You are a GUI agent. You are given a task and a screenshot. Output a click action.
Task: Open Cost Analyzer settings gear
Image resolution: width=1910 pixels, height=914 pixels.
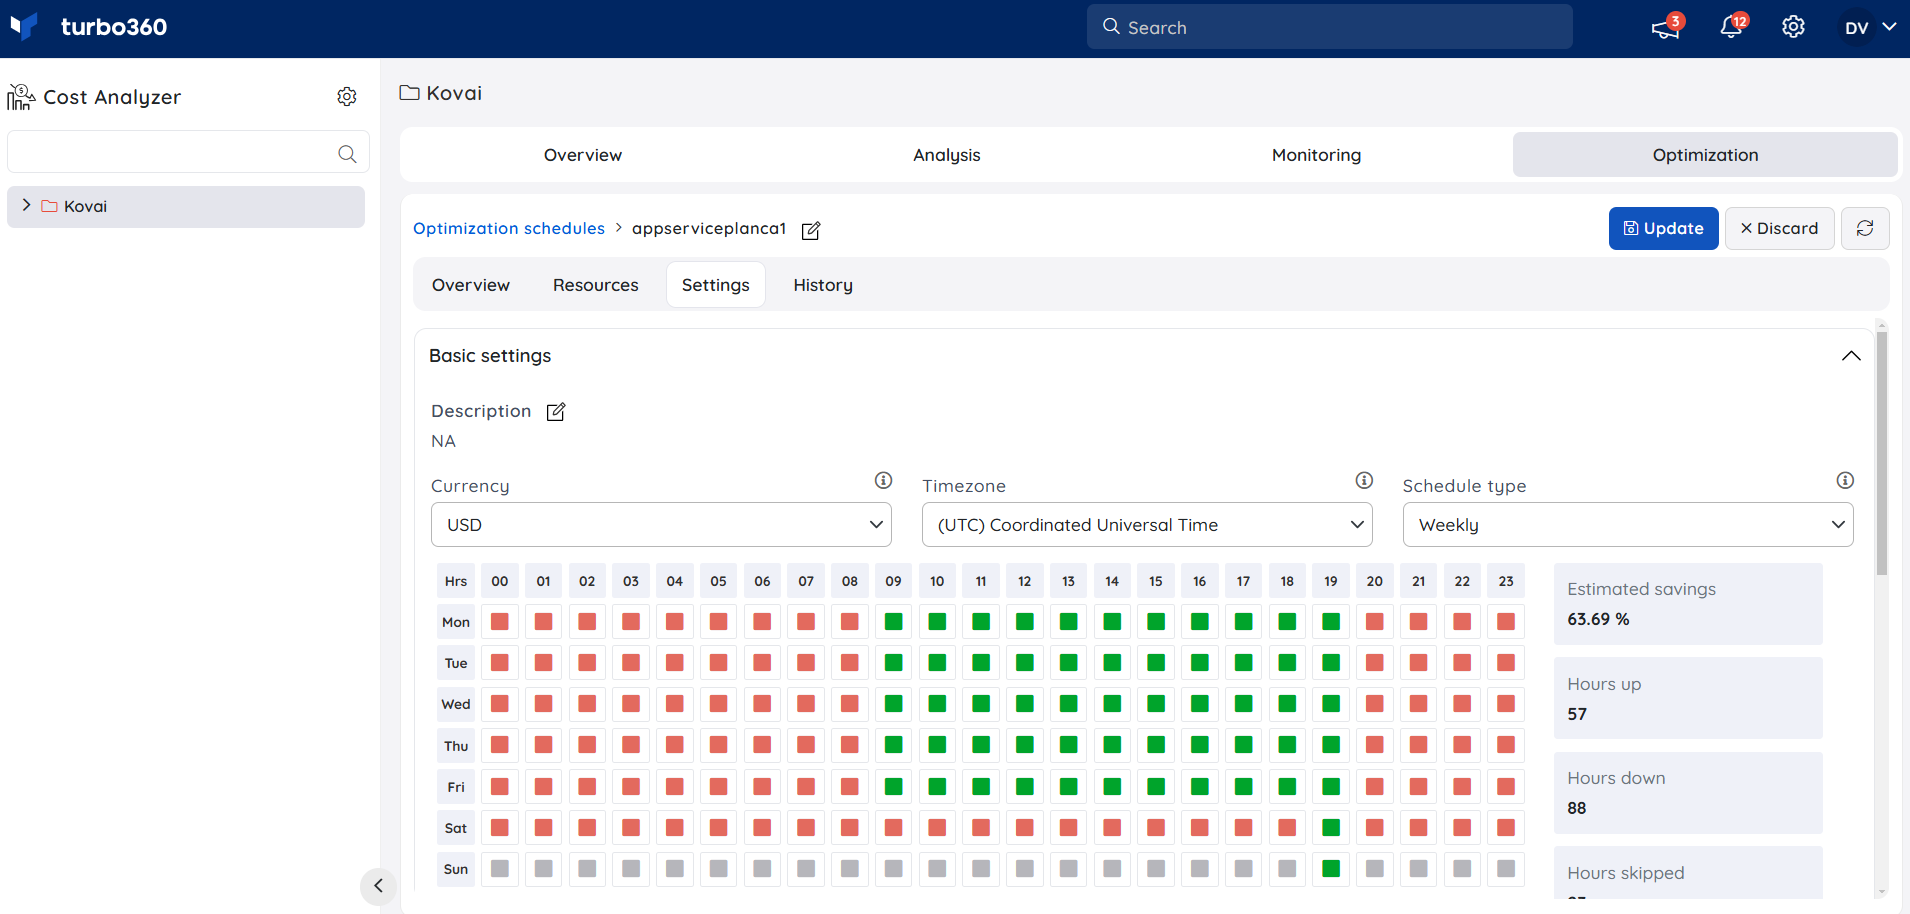click(x=347, y=97)
